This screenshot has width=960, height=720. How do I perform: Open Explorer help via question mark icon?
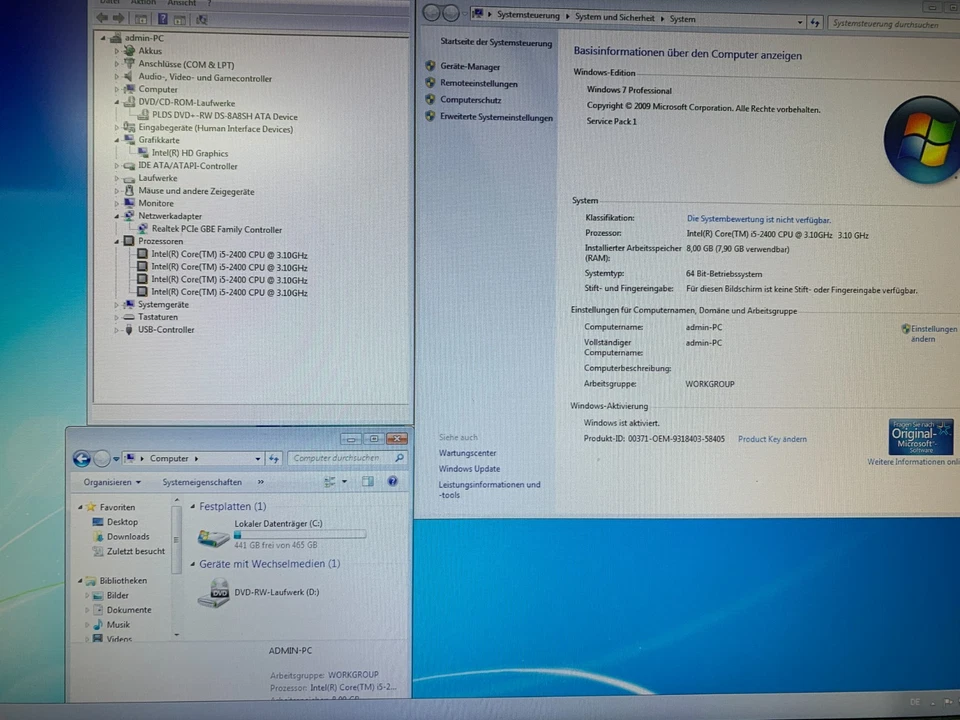pos(392,482)
